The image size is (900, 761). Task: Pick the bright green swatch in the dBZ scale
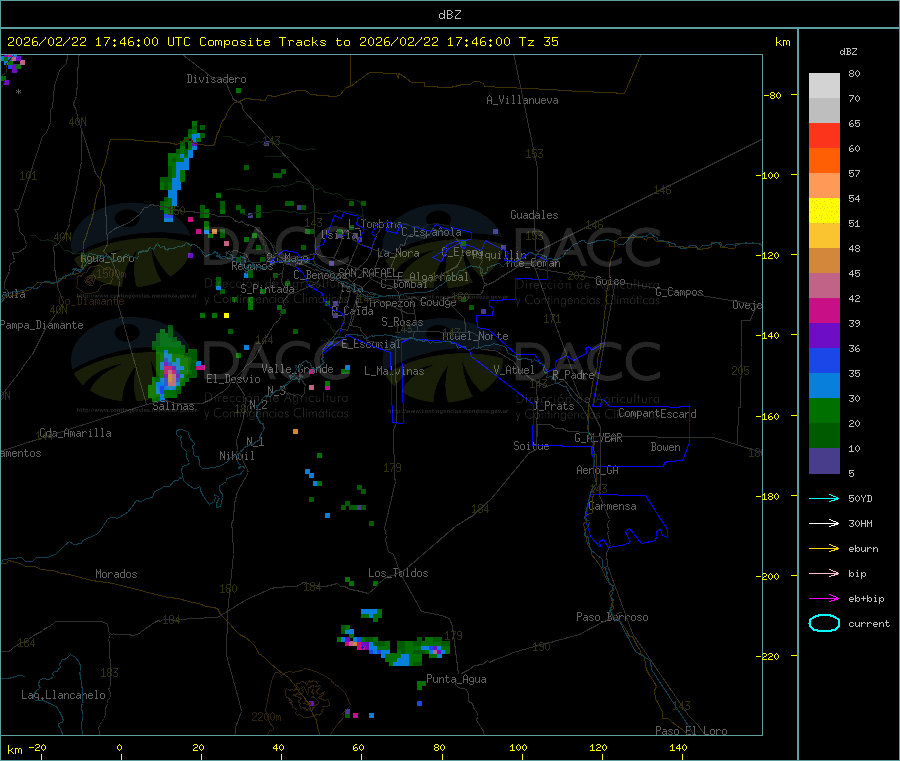[x=824, y=410]
